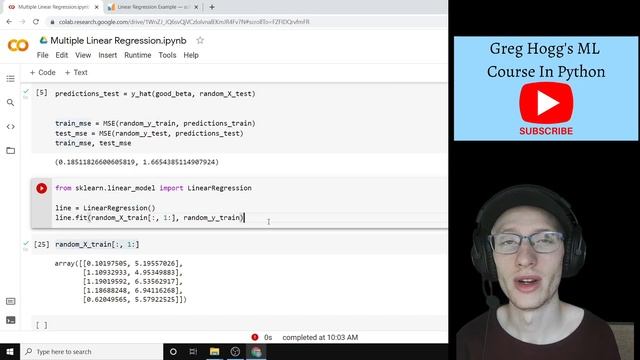Switch to the Linear Regression Example tab
640x360 pixels.
coord(152,7)
